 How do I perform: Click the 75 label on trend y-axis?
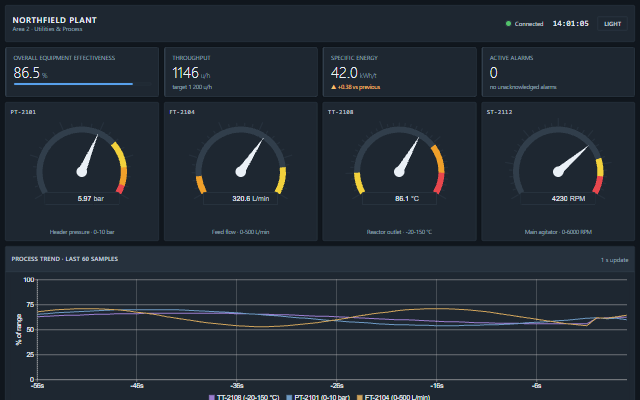pos(30,304)
